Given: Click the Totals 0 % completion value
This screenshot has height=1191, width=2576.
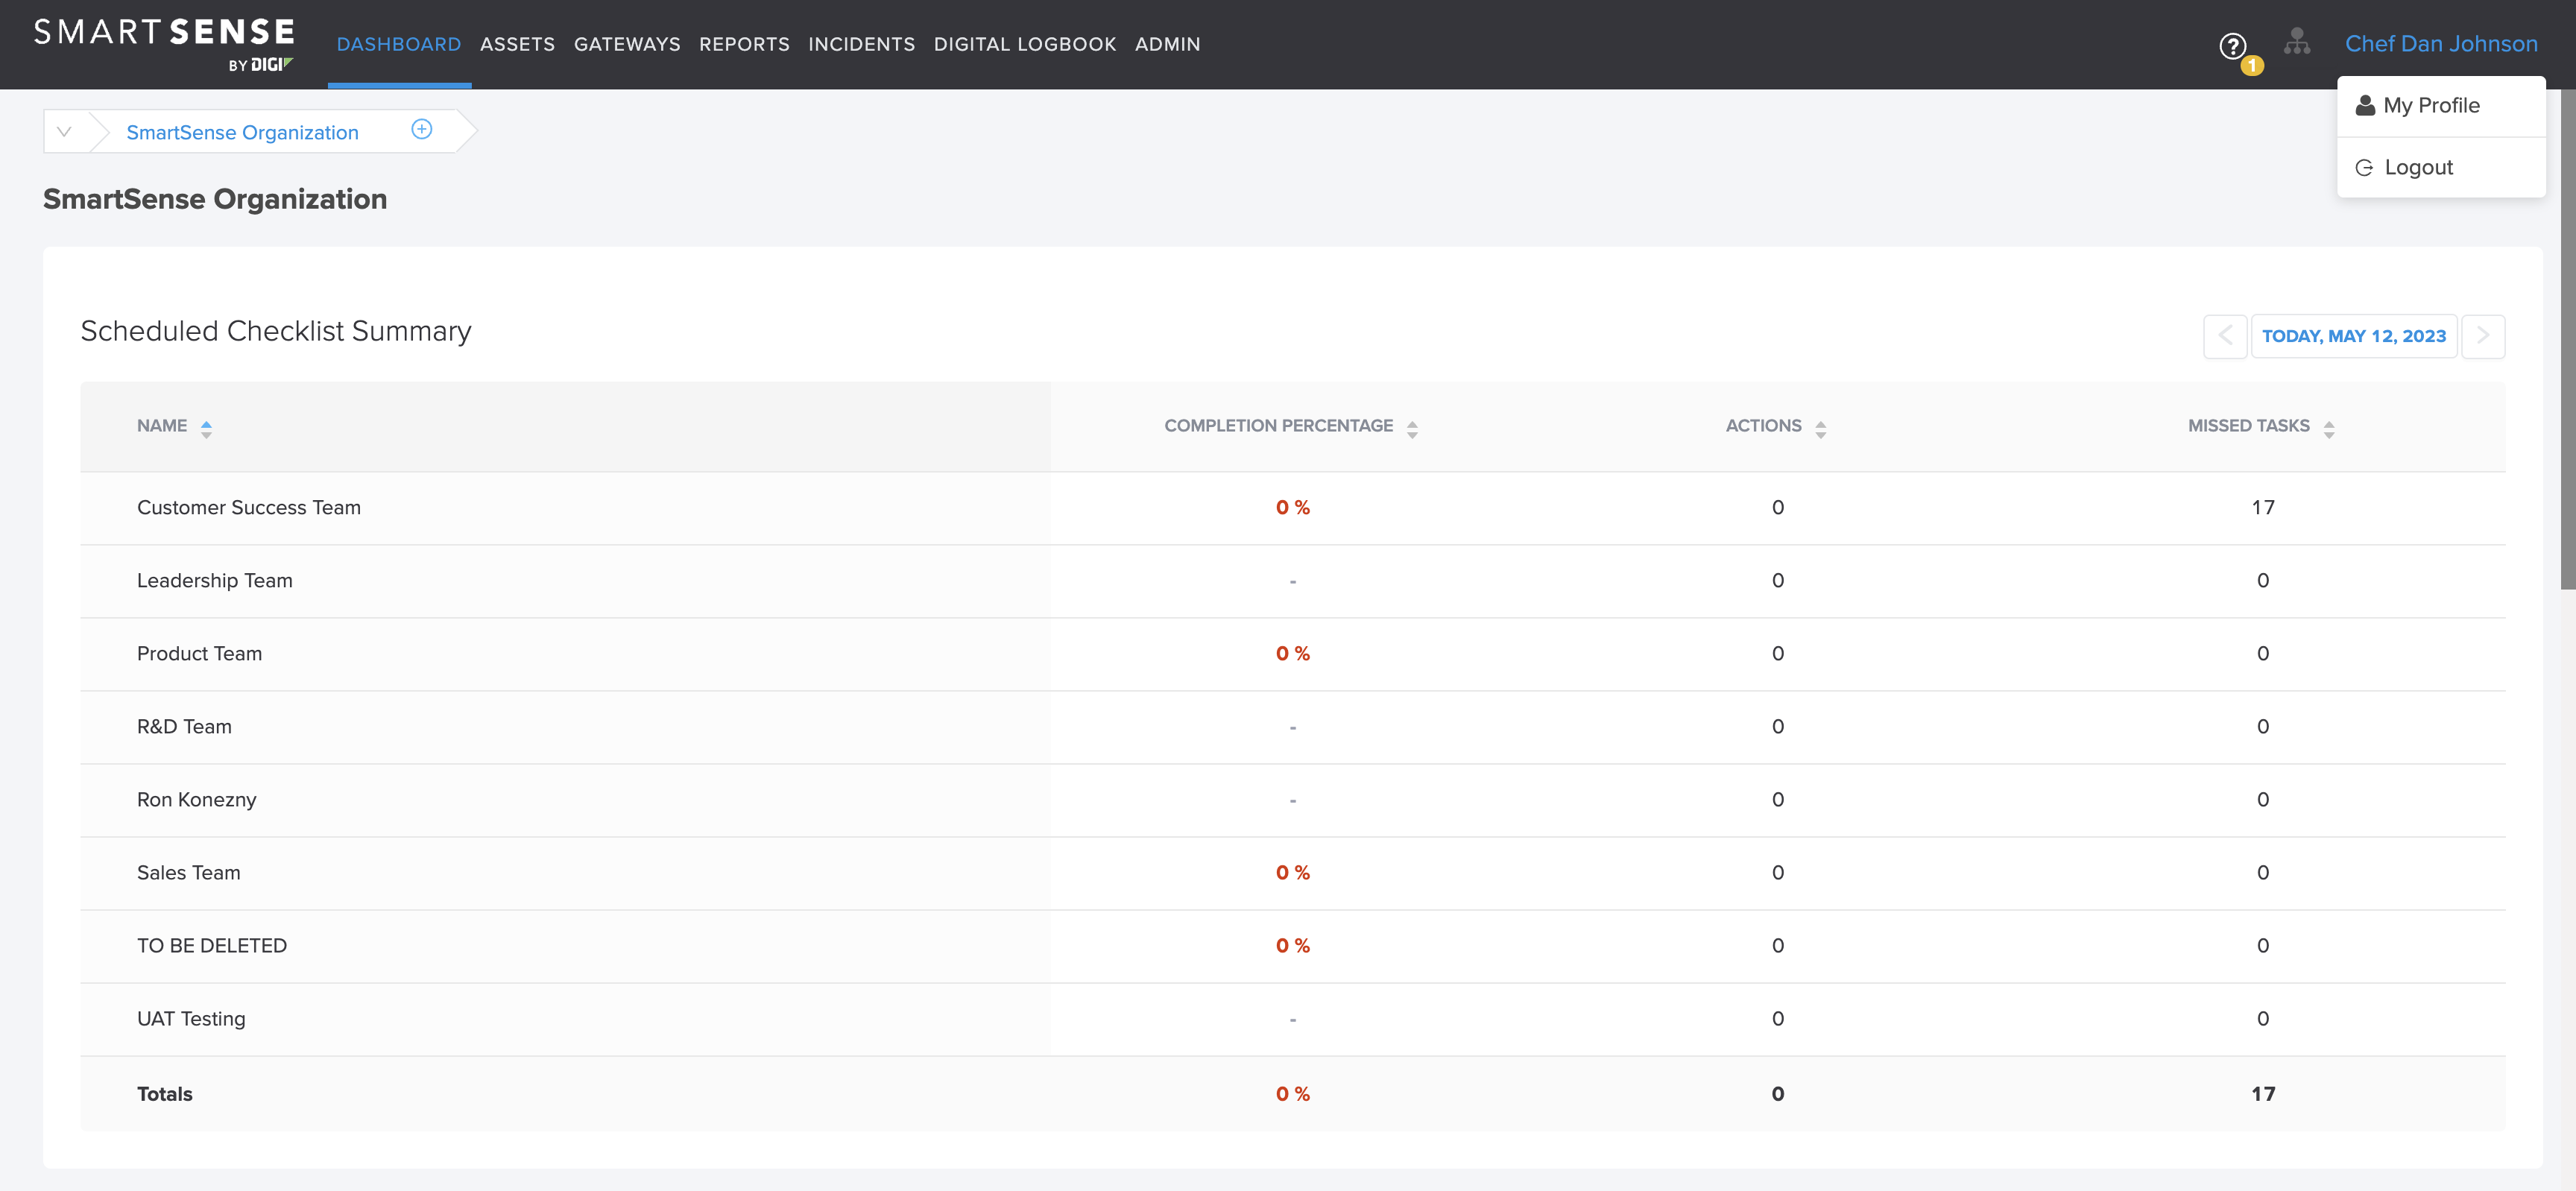Looking at the screenshot, I should click(1292, 1093).
